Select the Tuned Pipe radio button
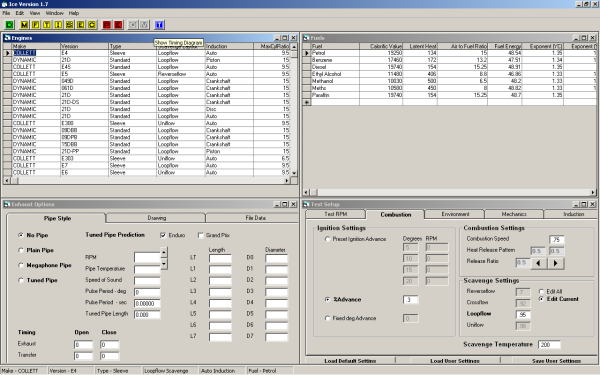The height and width of the screenshot is (375, 600). coord(21,280)
